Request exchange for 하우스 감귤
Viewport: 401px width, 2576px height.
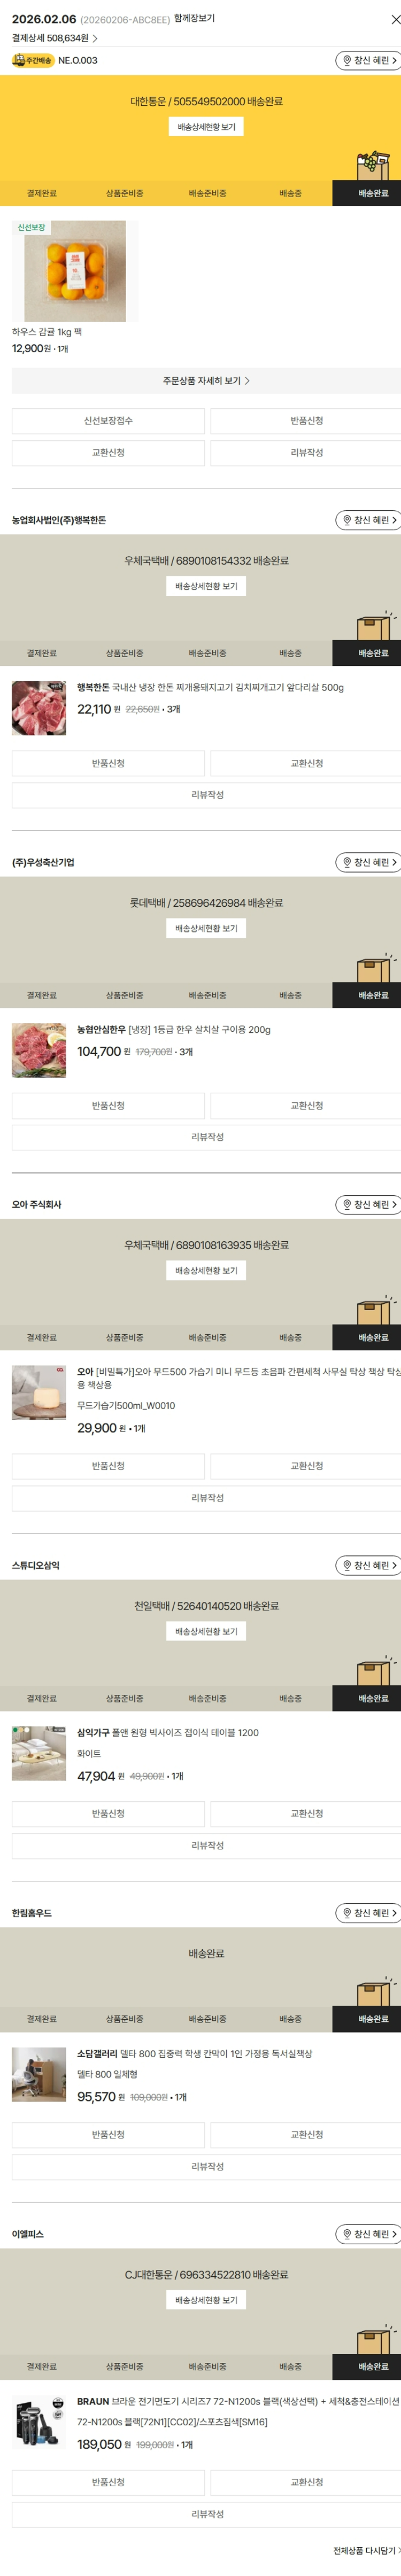(108, 453)
